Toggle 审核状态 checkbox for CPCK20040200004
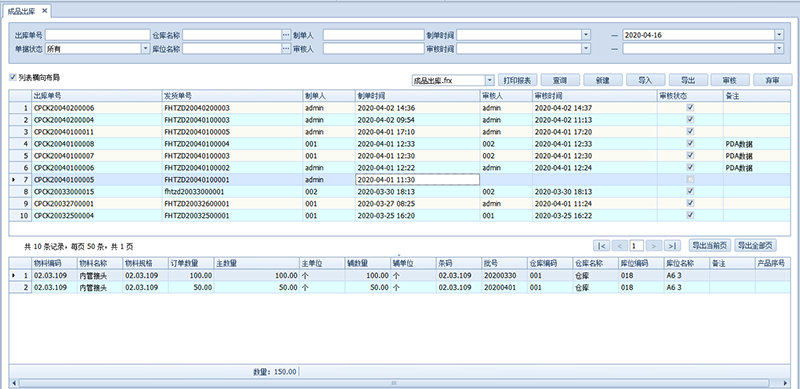Screen dimensions: 800x389 tap(690, 119)
